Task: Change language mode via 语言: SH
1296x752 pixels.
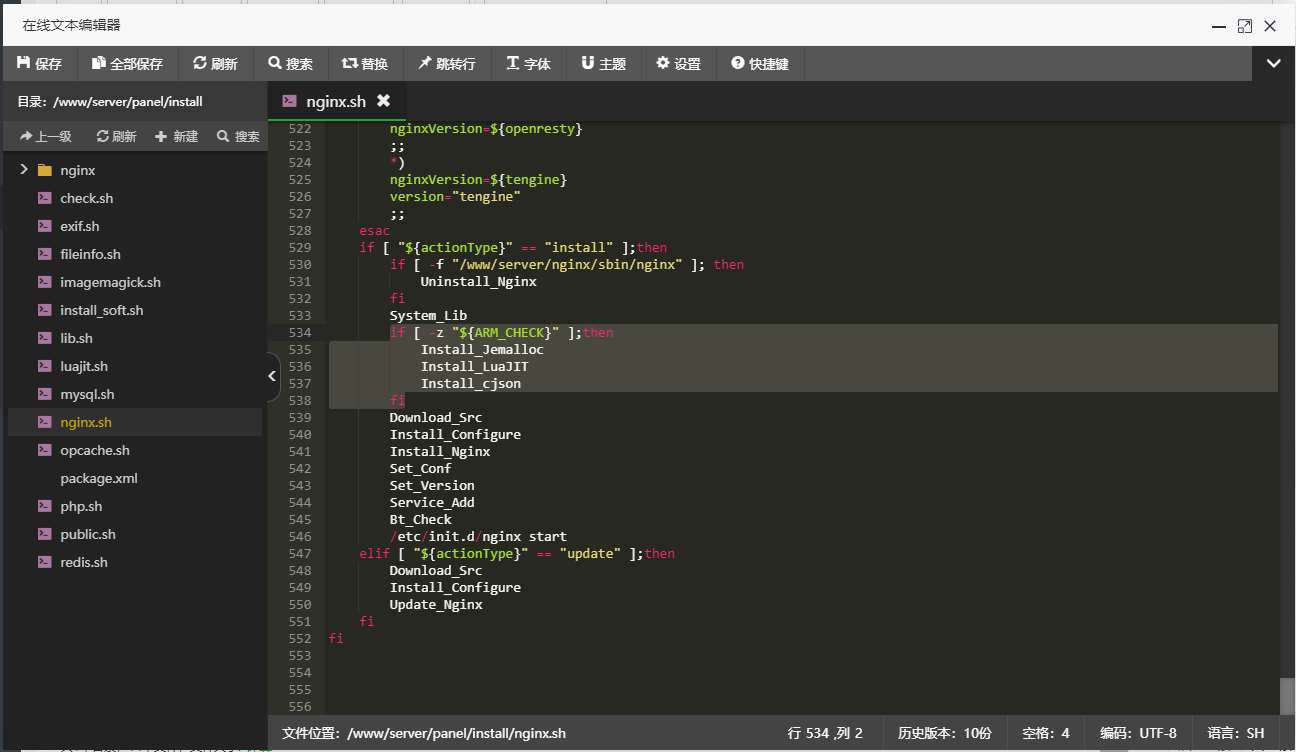Action: point(1236,733)
